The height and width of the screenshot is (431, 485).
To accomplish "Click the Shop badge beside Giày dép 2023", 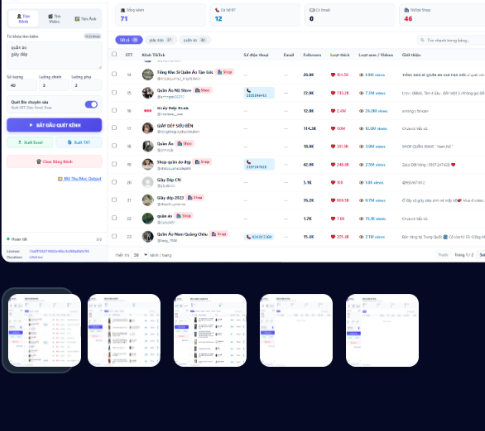I will click(x=195, y=198).
